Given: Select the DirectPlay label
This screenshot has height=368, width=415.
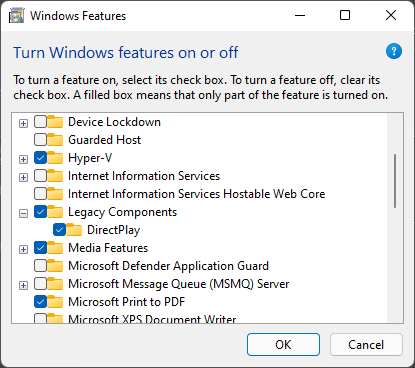Looking at the screenshot, I should (x=114, y=230).
